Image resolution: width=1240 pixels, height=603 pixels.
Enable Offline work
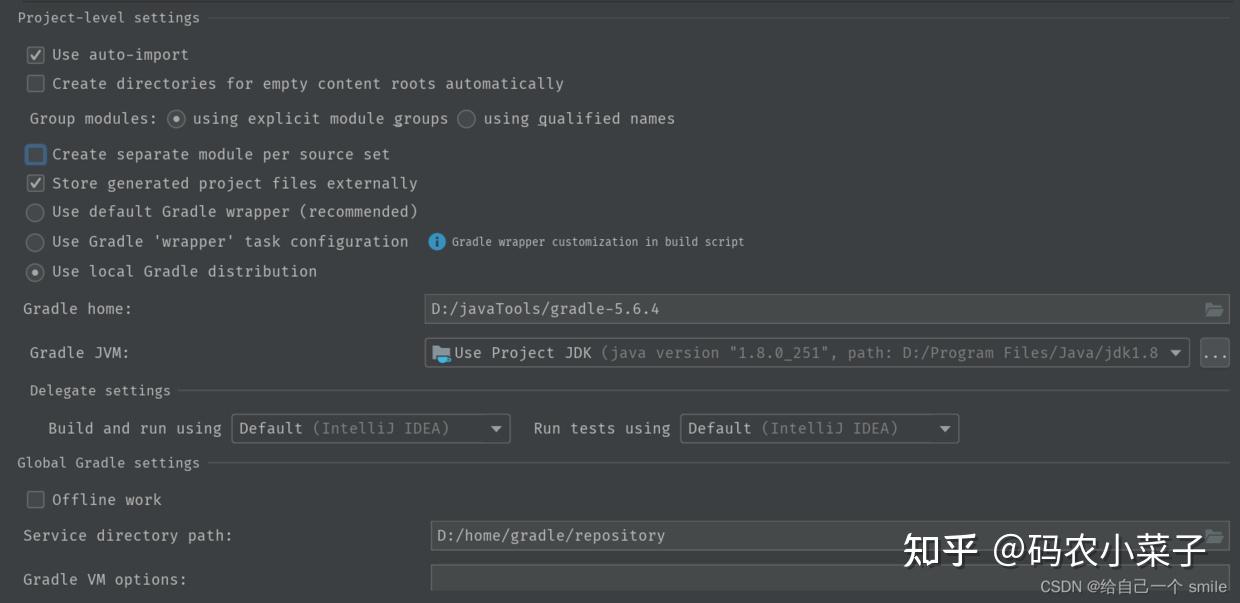point(35,499)
